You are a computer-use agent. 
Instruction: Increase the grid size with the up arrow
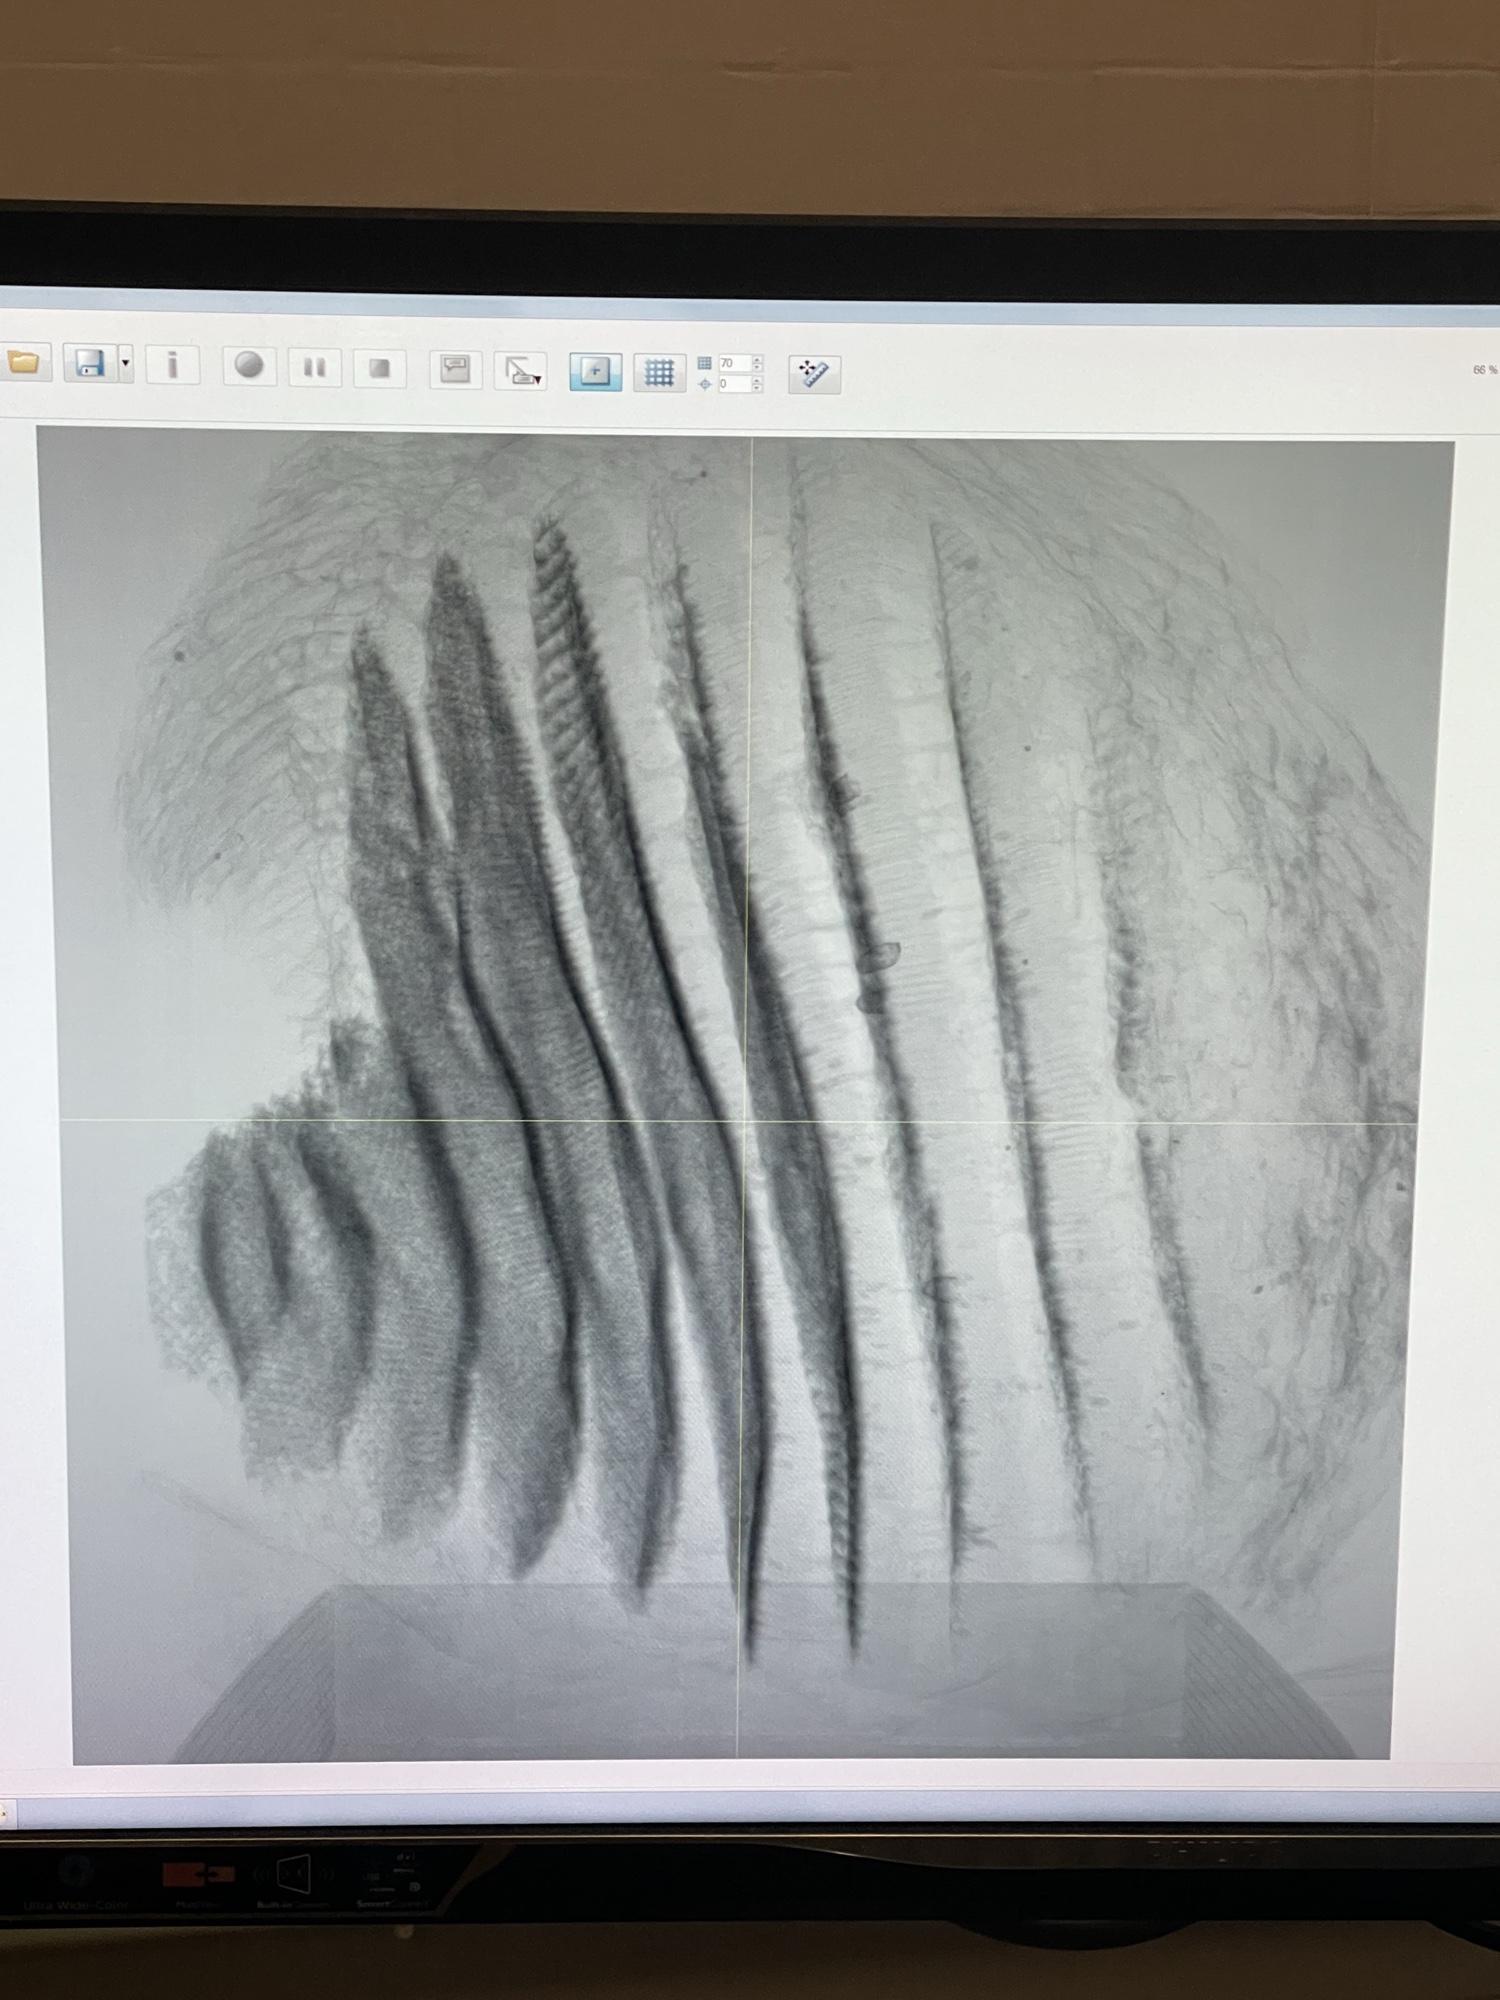point(757,359)
